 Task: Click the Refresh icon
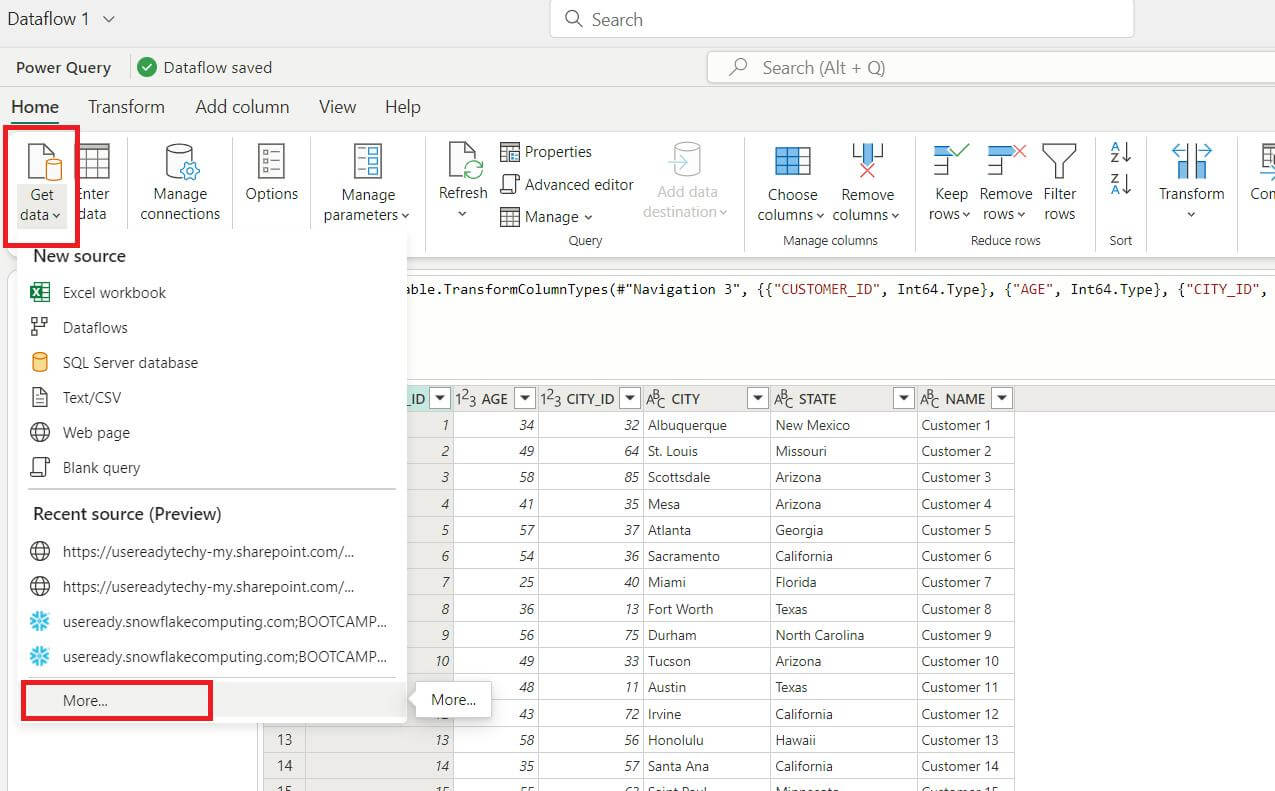(463, 160)
